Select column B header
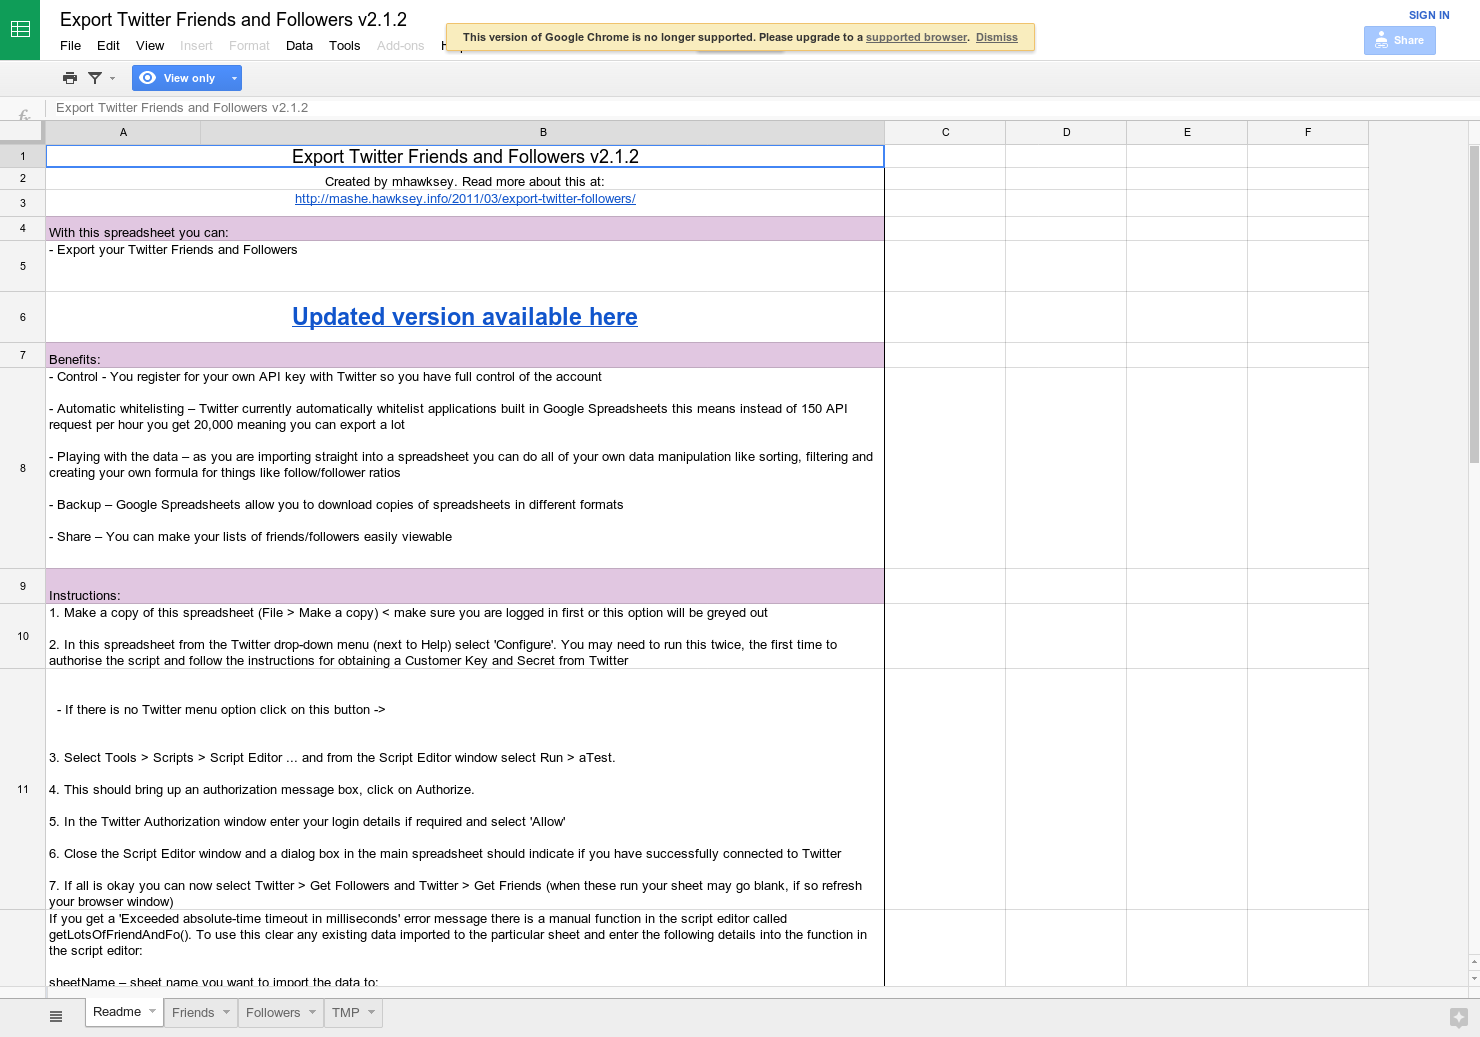 (x=543, y=131)
